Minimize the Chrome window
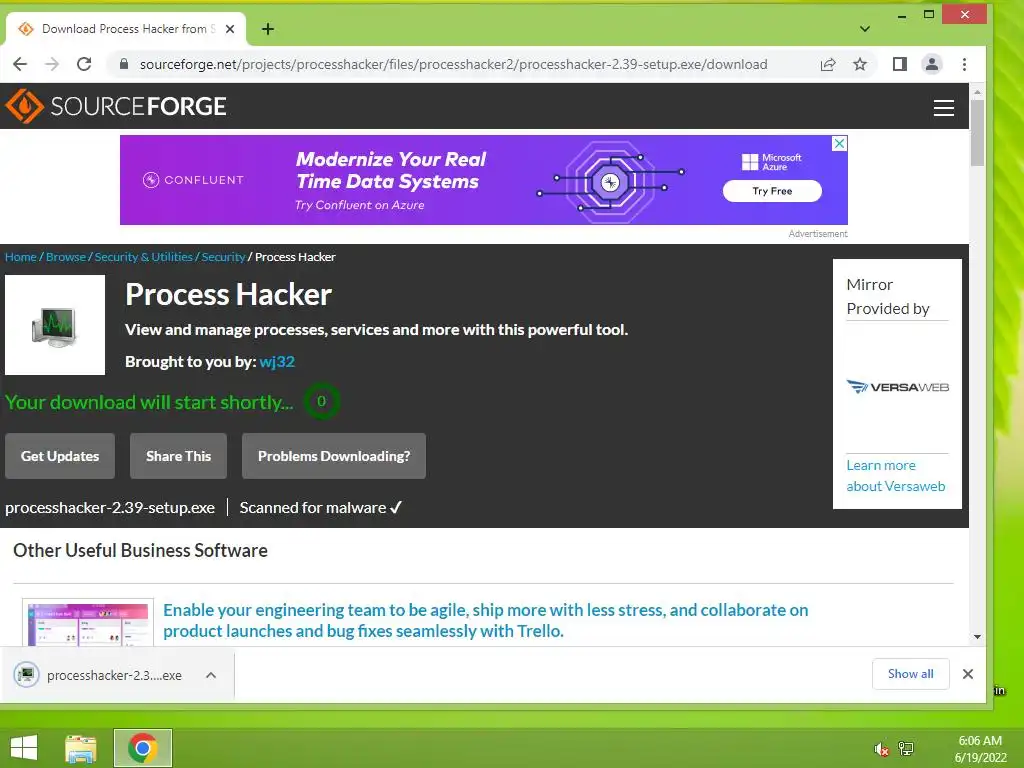This screenshot has width=1024, height=768. coord(902,14)
